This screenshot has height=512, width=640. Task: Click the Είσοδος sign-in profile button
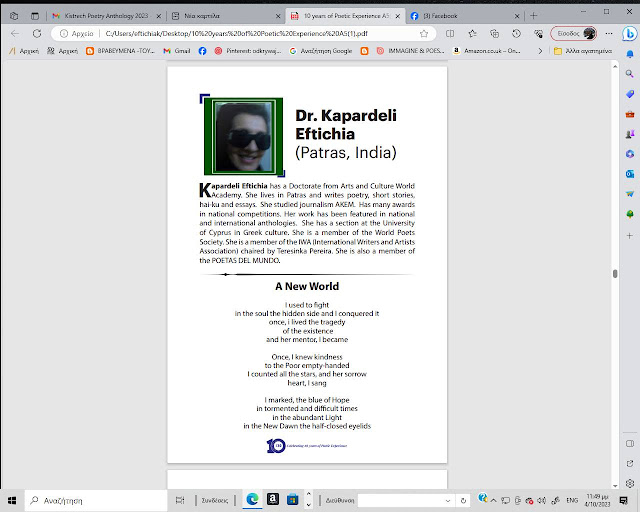(573, 33)
